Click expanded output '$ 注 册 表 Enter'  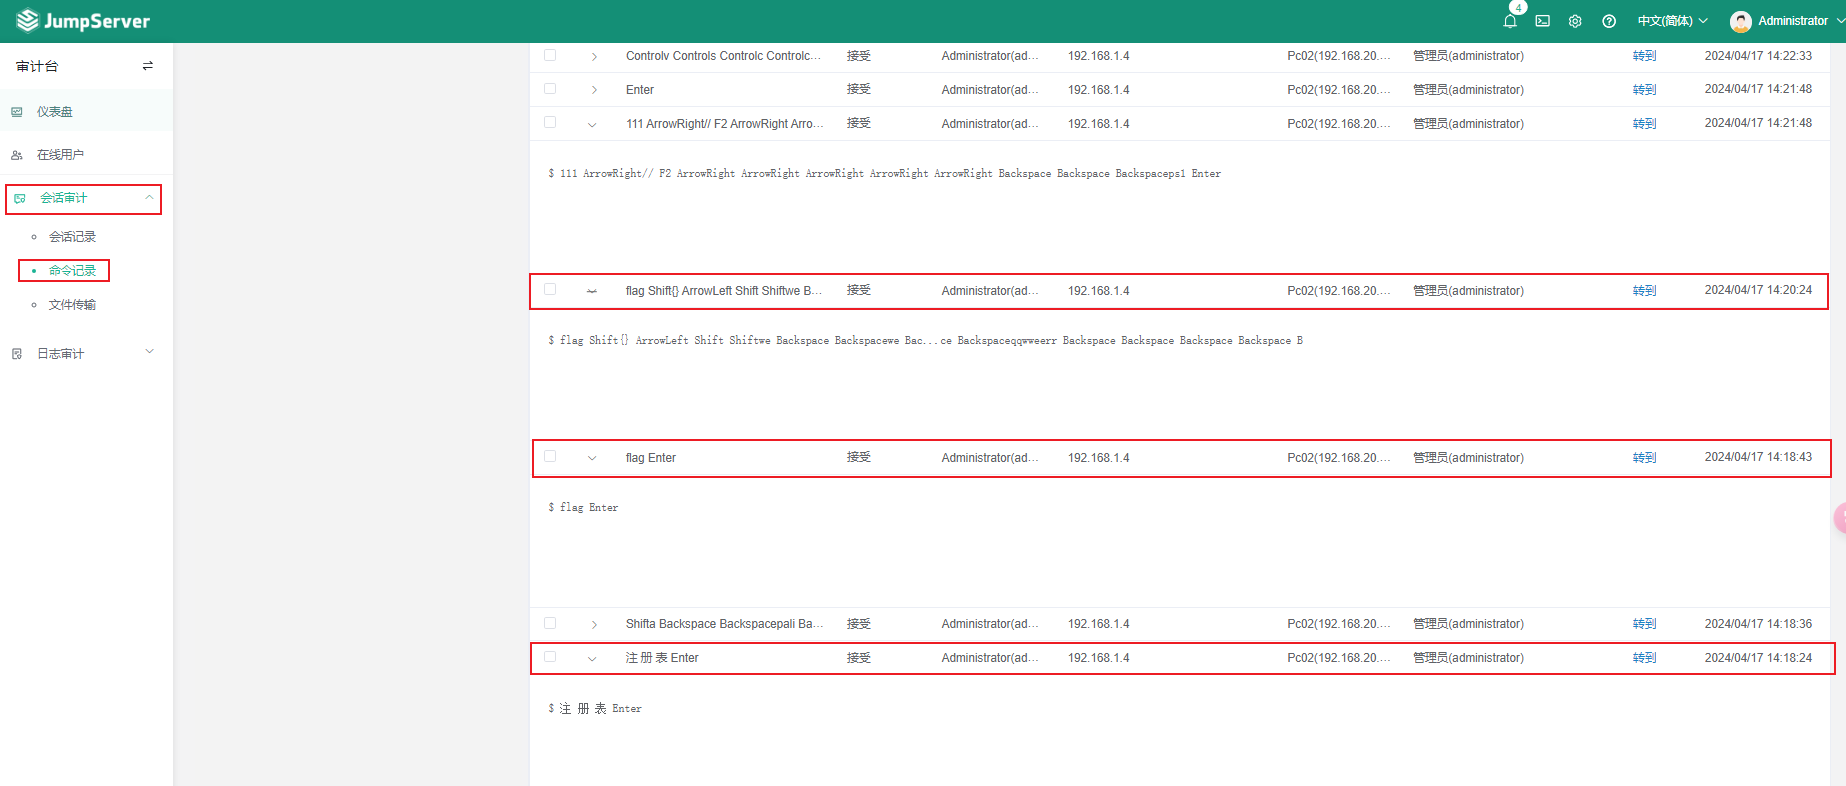point(595,709)
